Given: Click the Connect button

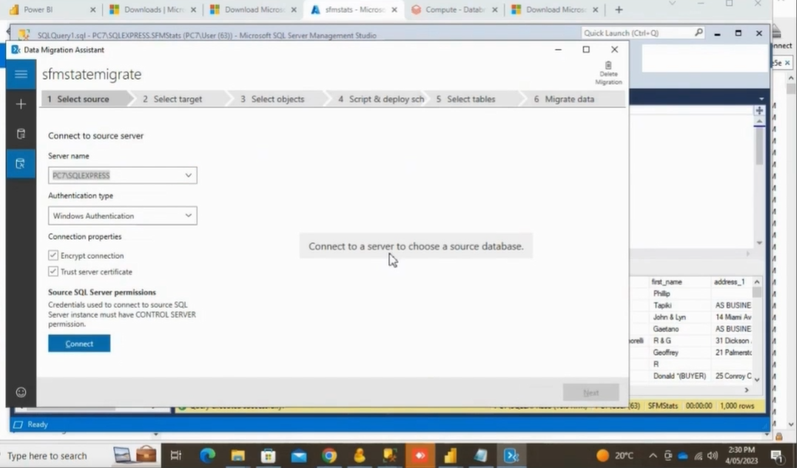Looking at the screenshot, I should 79,344.
